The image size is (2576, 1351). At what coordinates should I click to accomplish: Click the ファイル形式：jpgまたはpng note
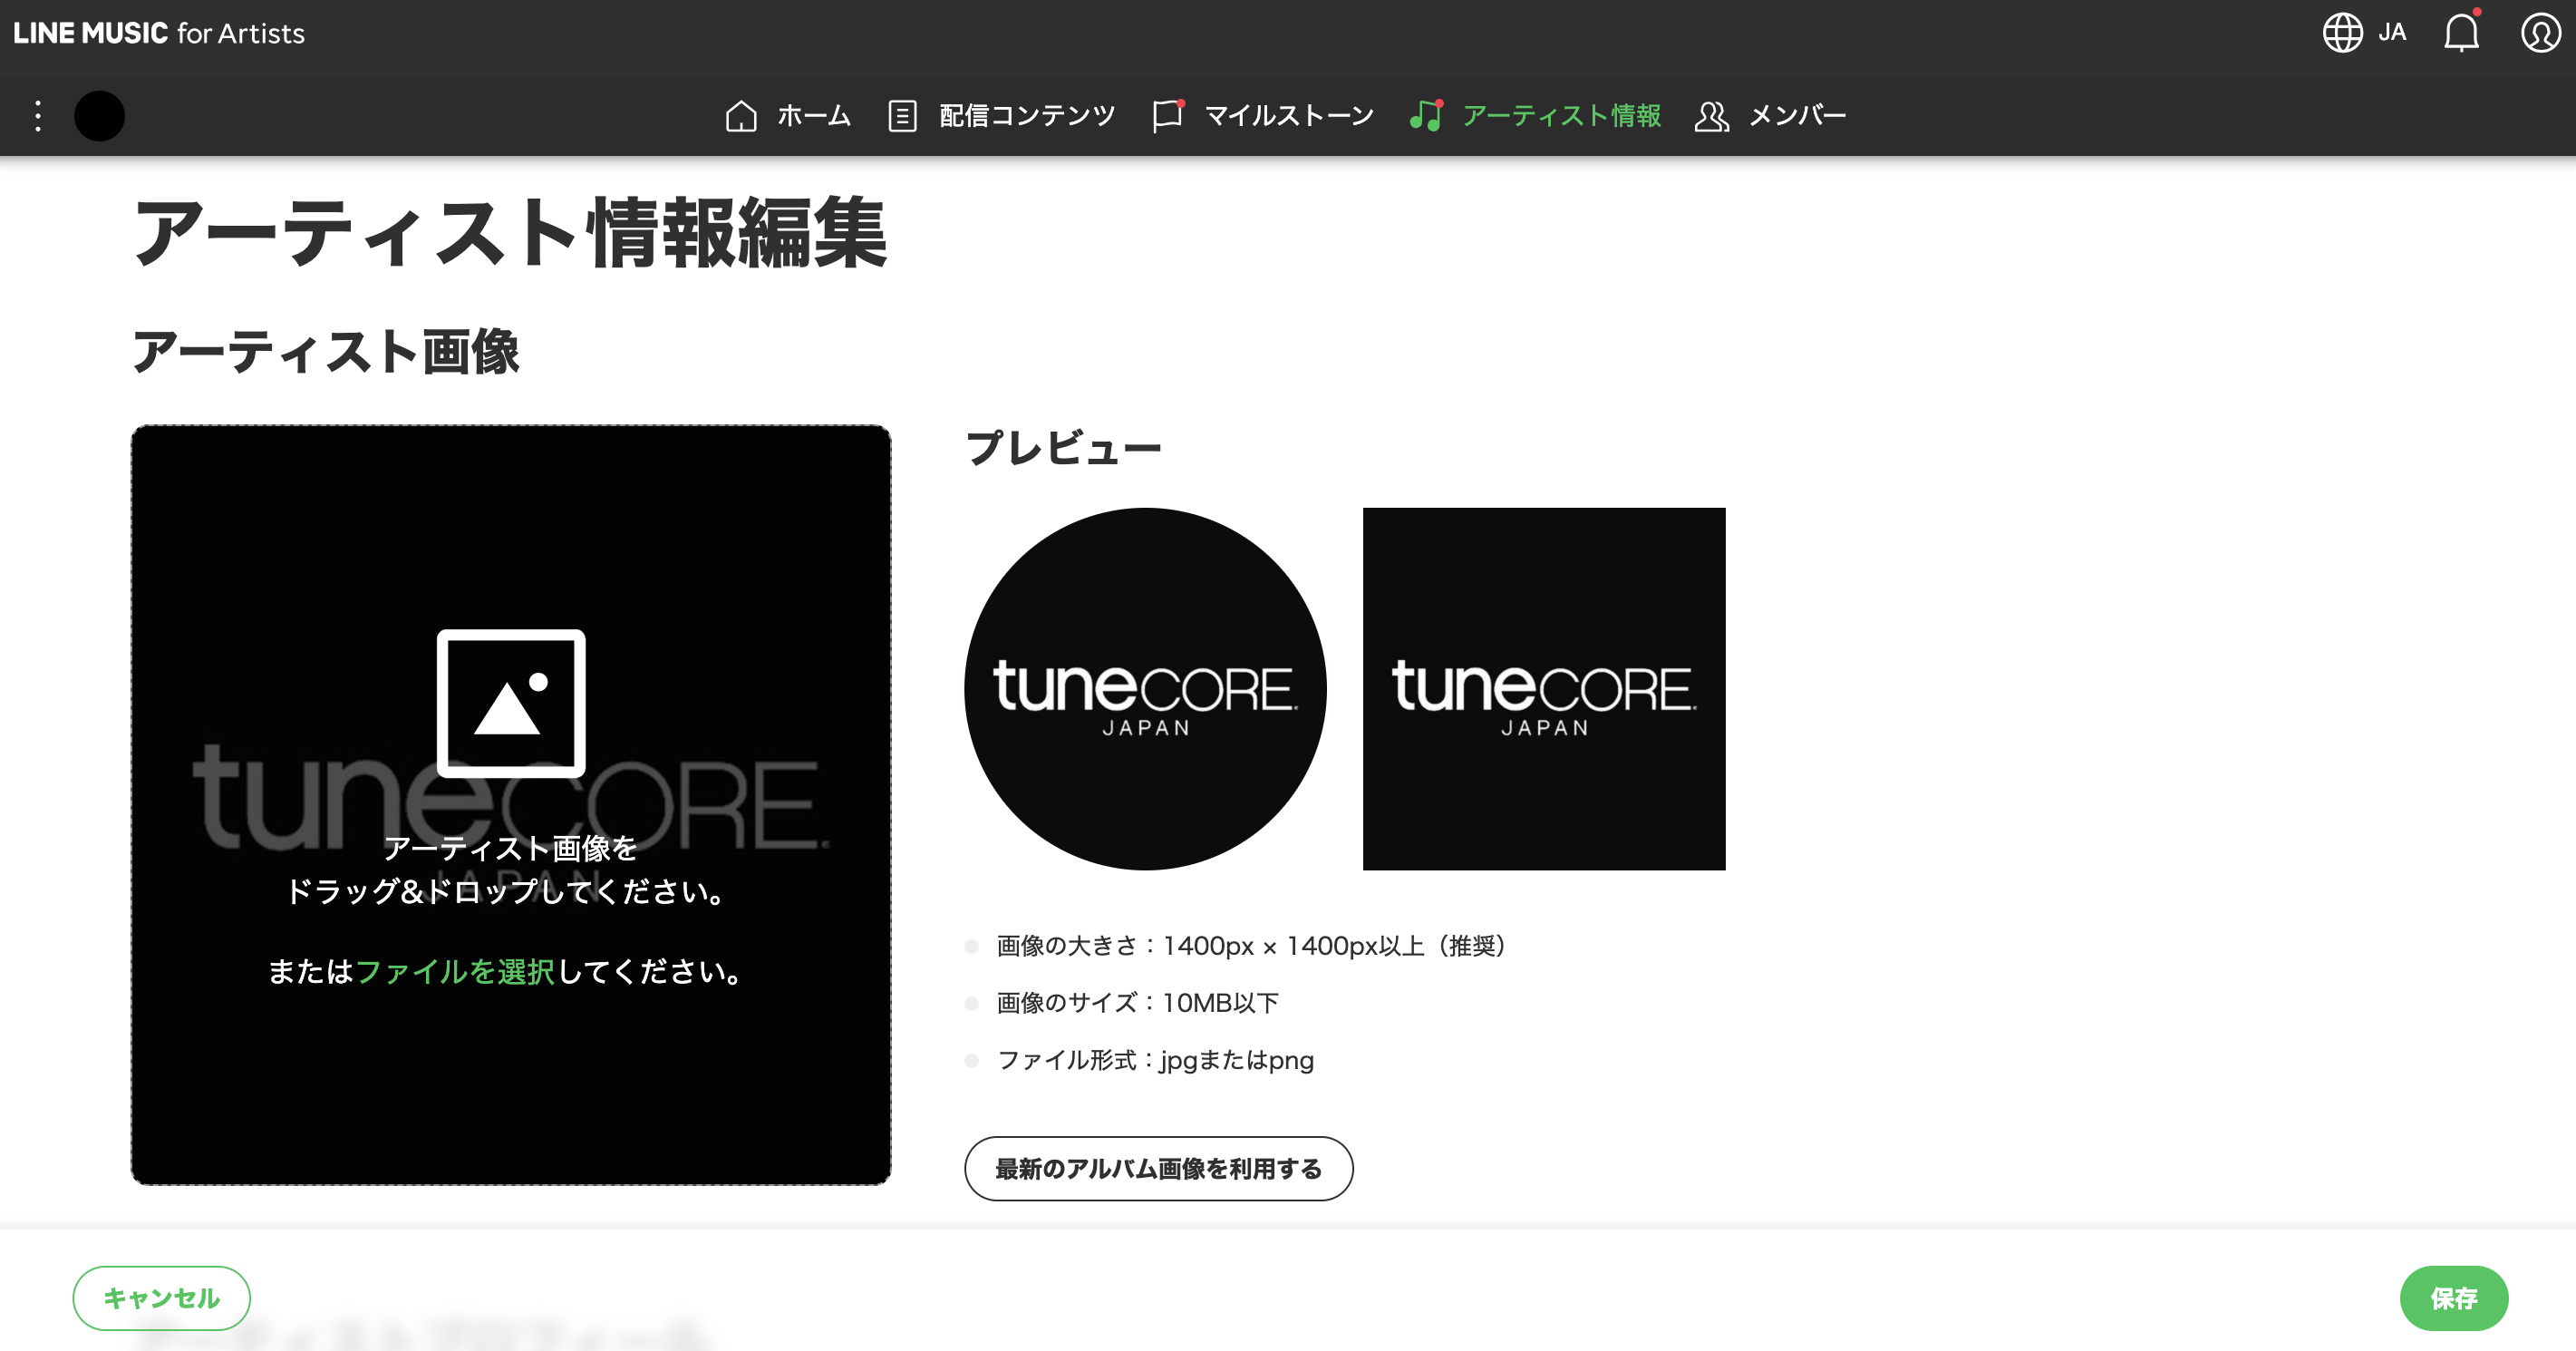[x=1155, y=1060]
